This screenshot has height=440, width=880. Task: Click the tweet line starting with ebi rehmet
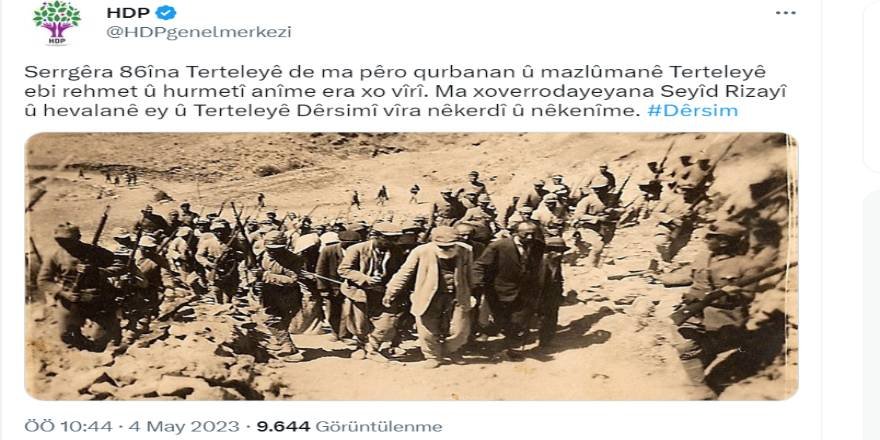406,91
